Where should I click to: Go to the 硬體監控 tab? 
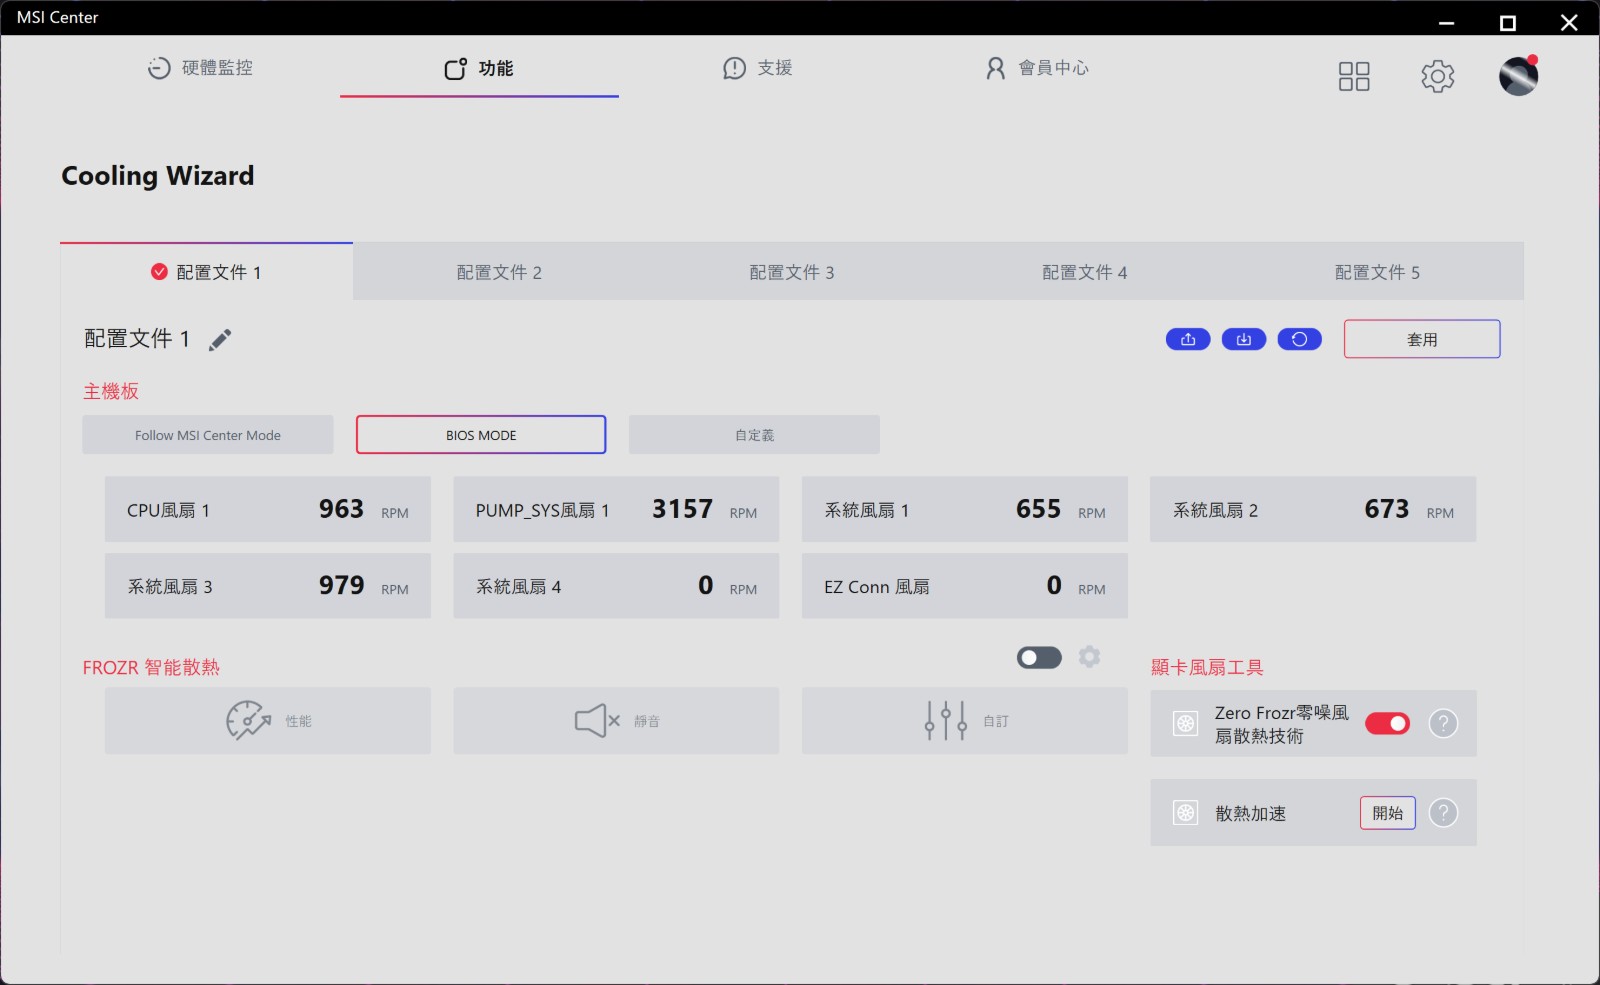[x=200, y=68]
